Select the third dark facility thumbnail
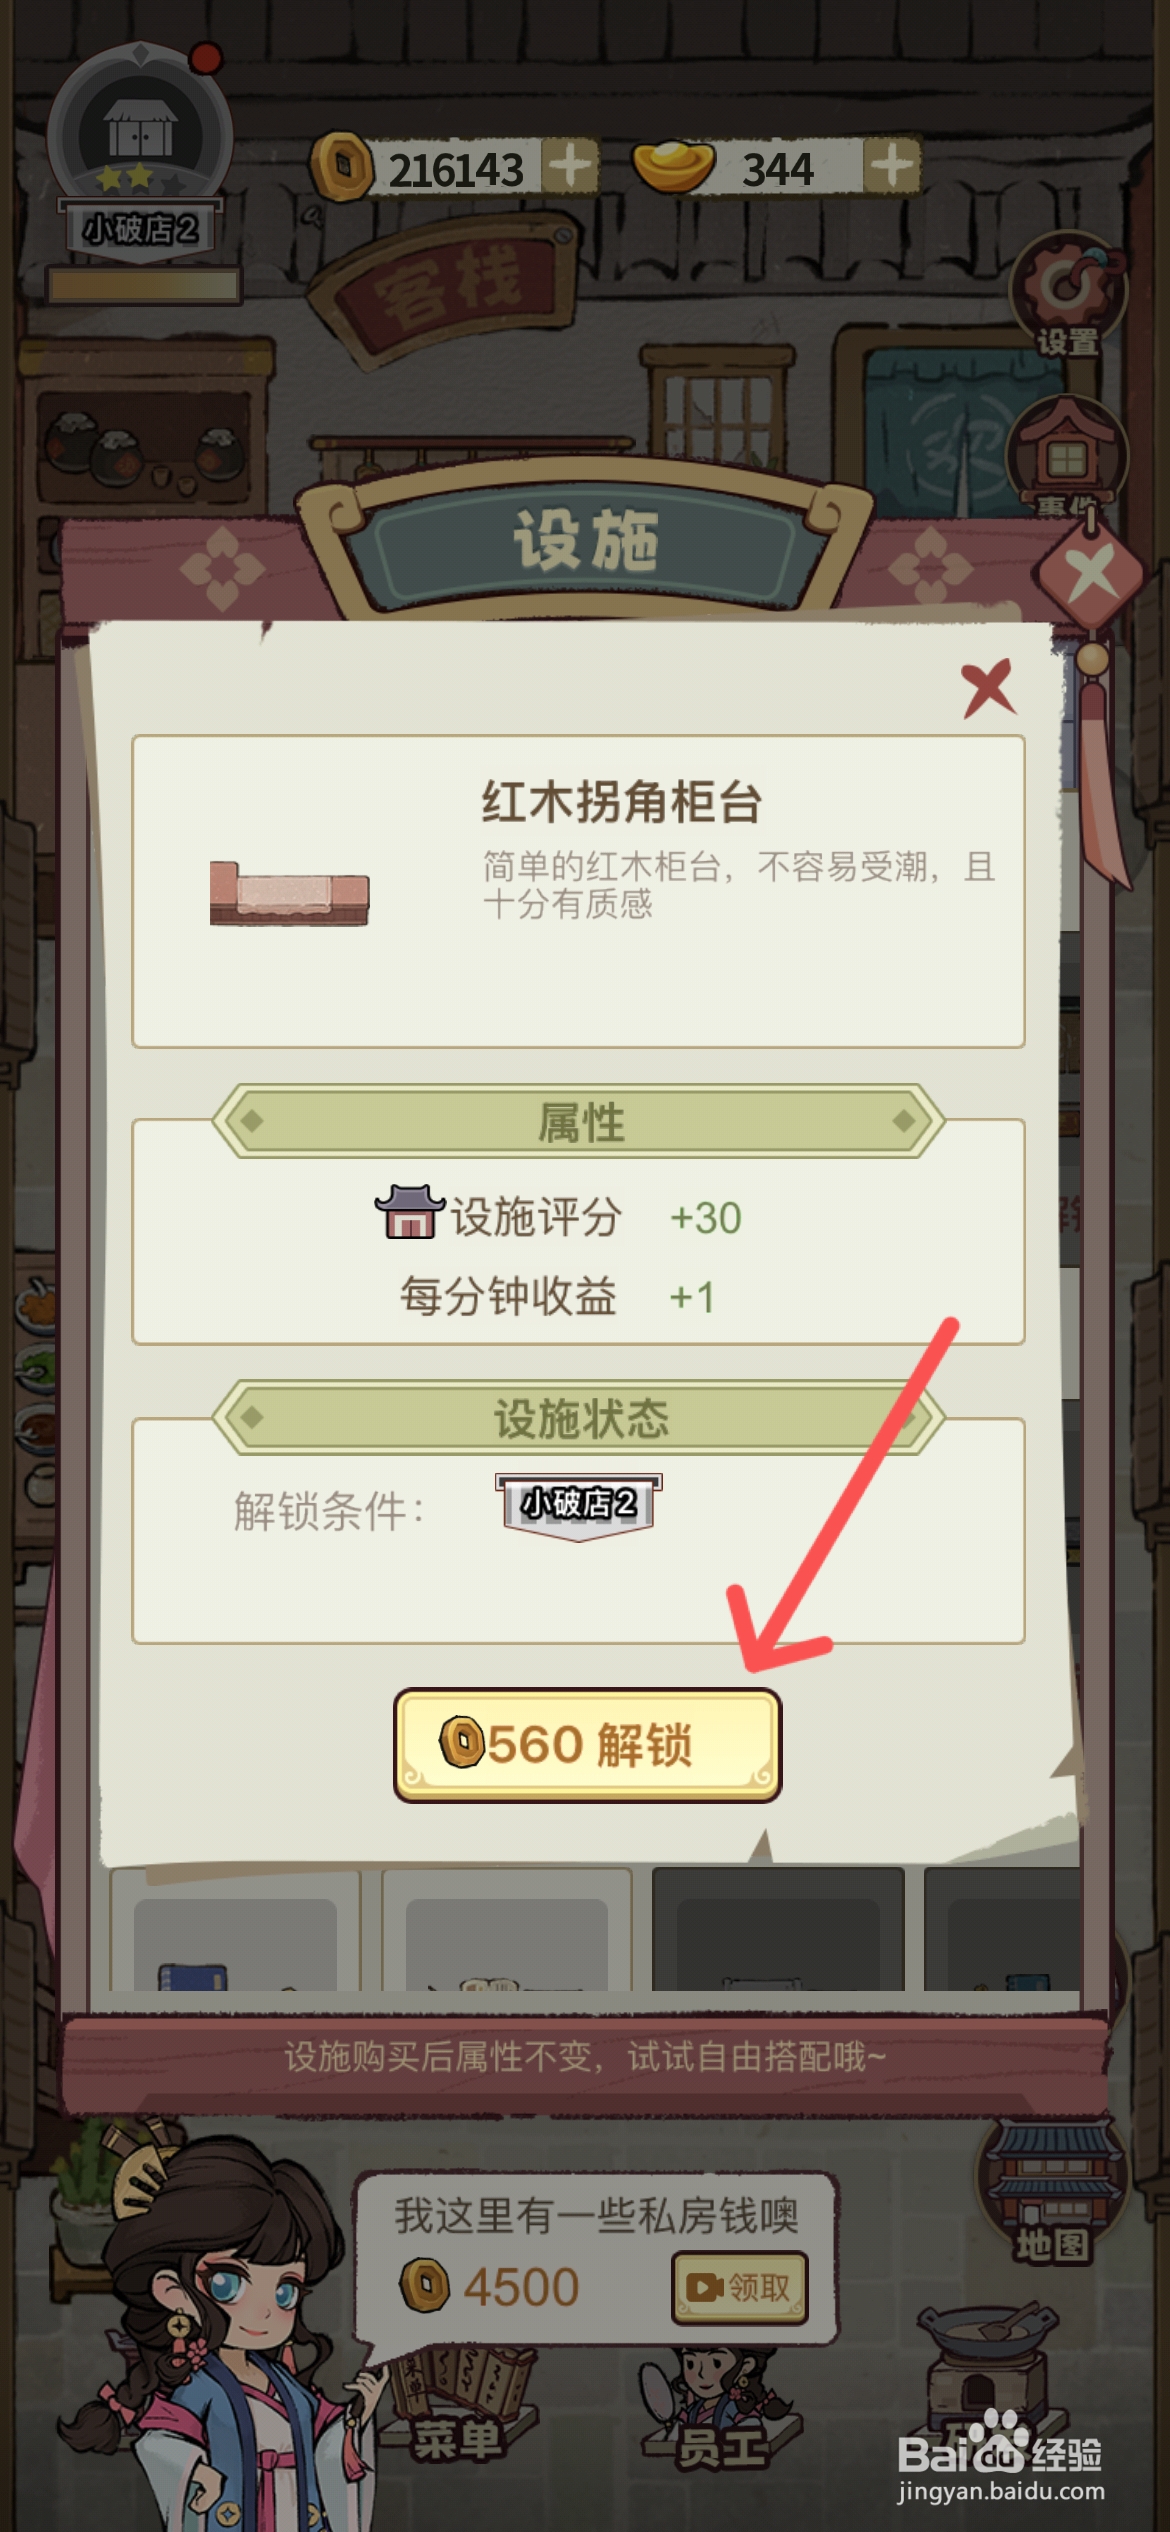This screenshot has width=1170, height=2532. (778, 1928)
